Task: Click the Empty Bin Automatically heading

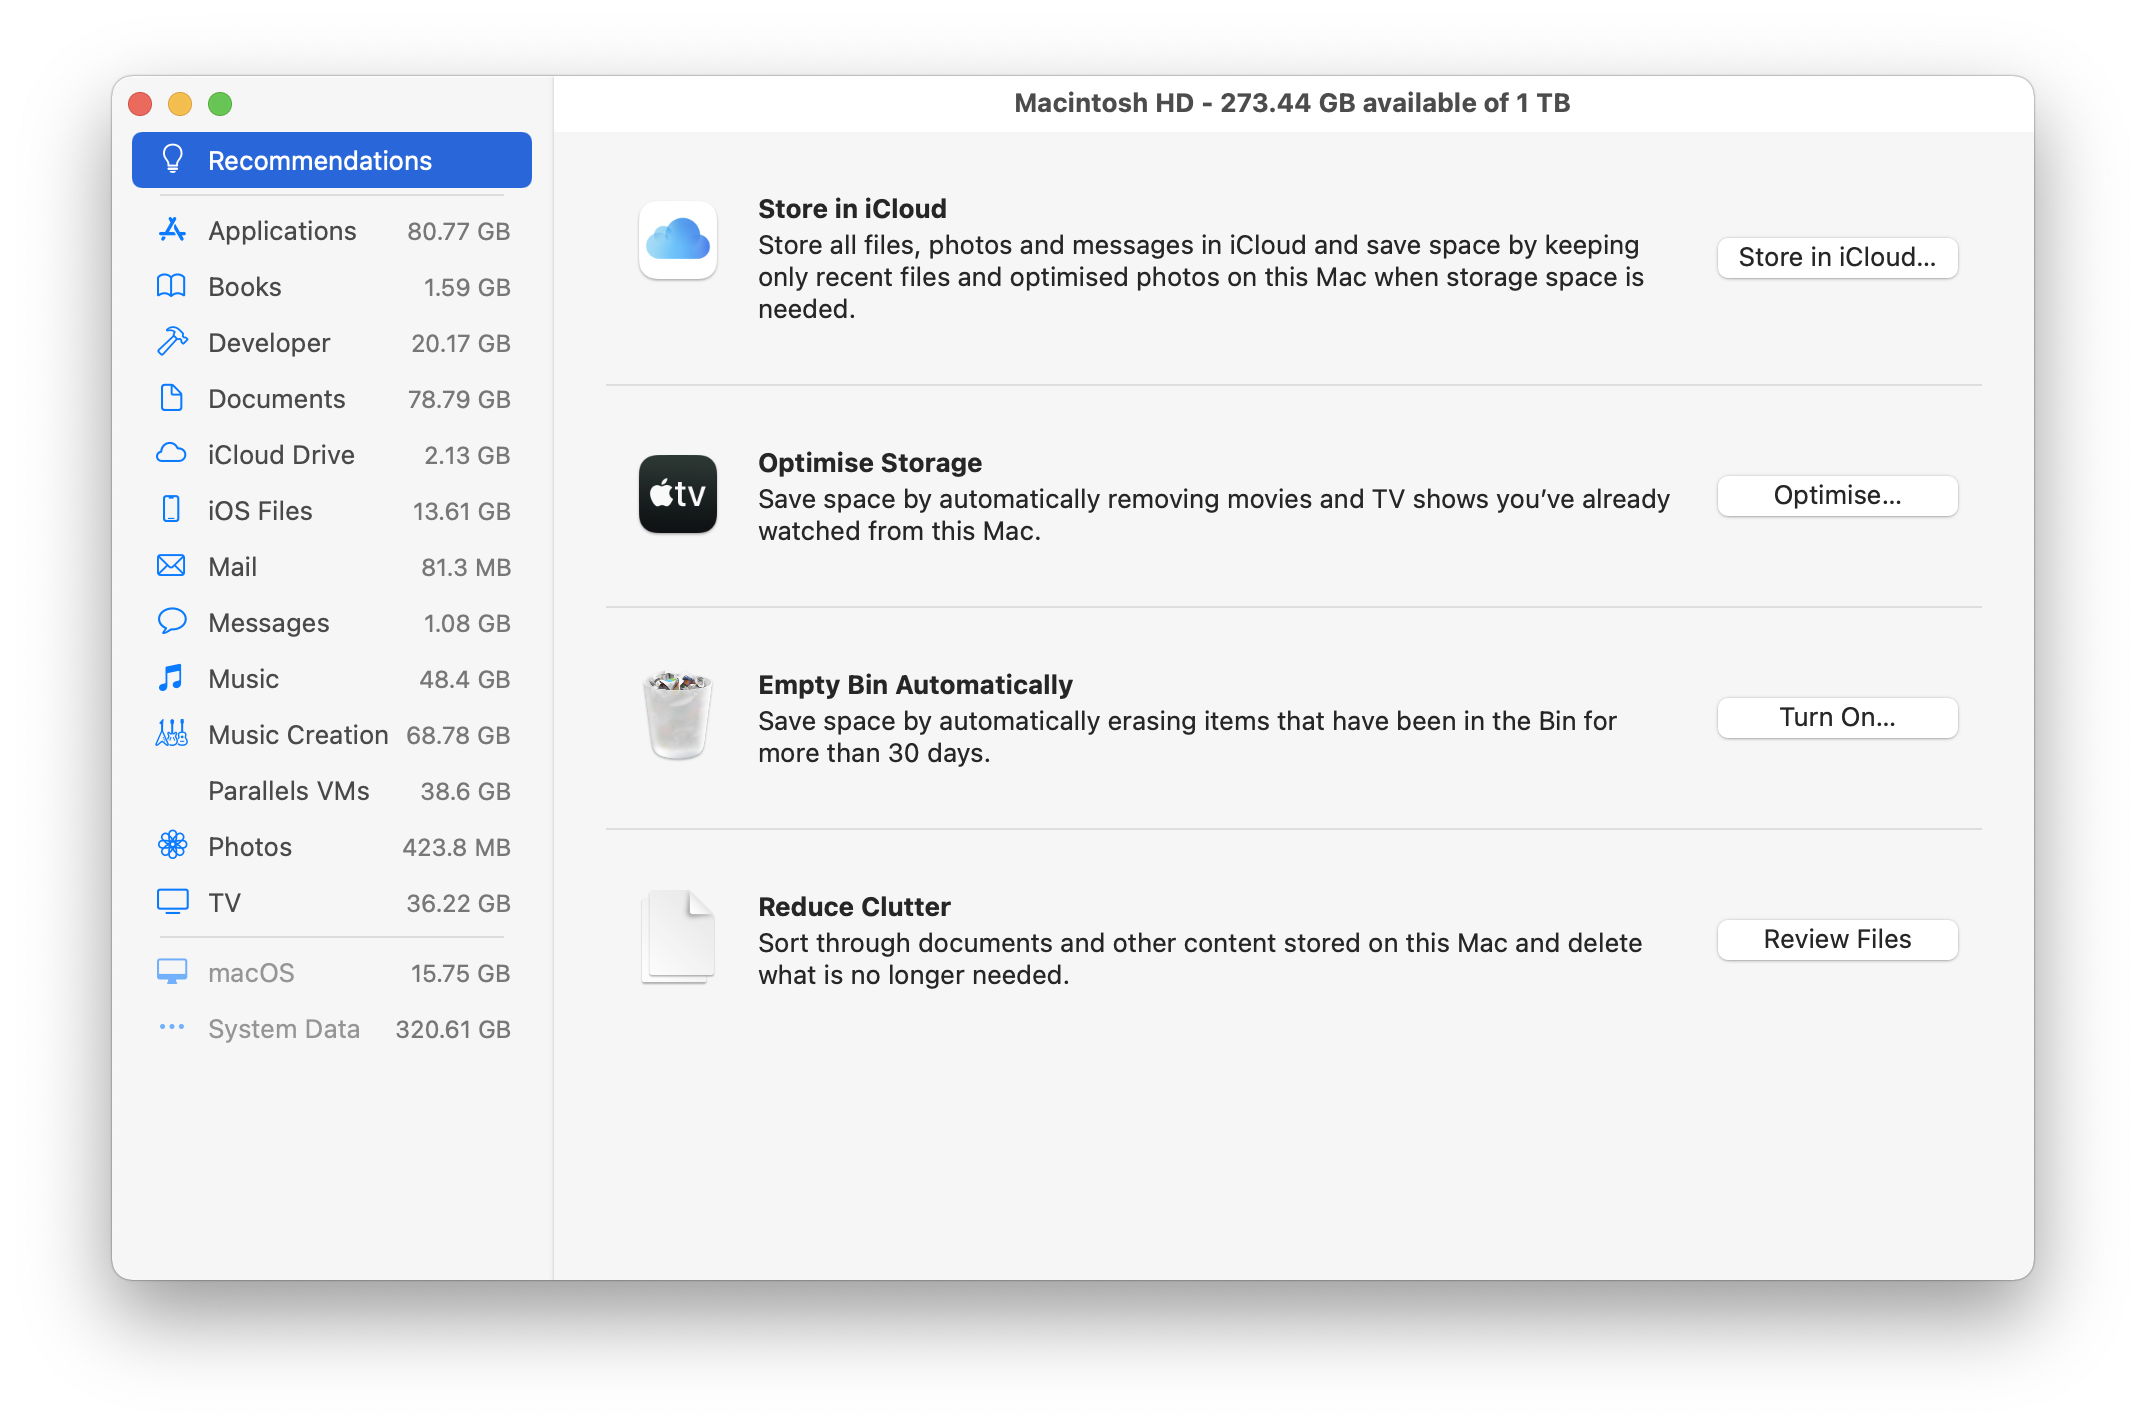Action: click(x=915, y=685)
